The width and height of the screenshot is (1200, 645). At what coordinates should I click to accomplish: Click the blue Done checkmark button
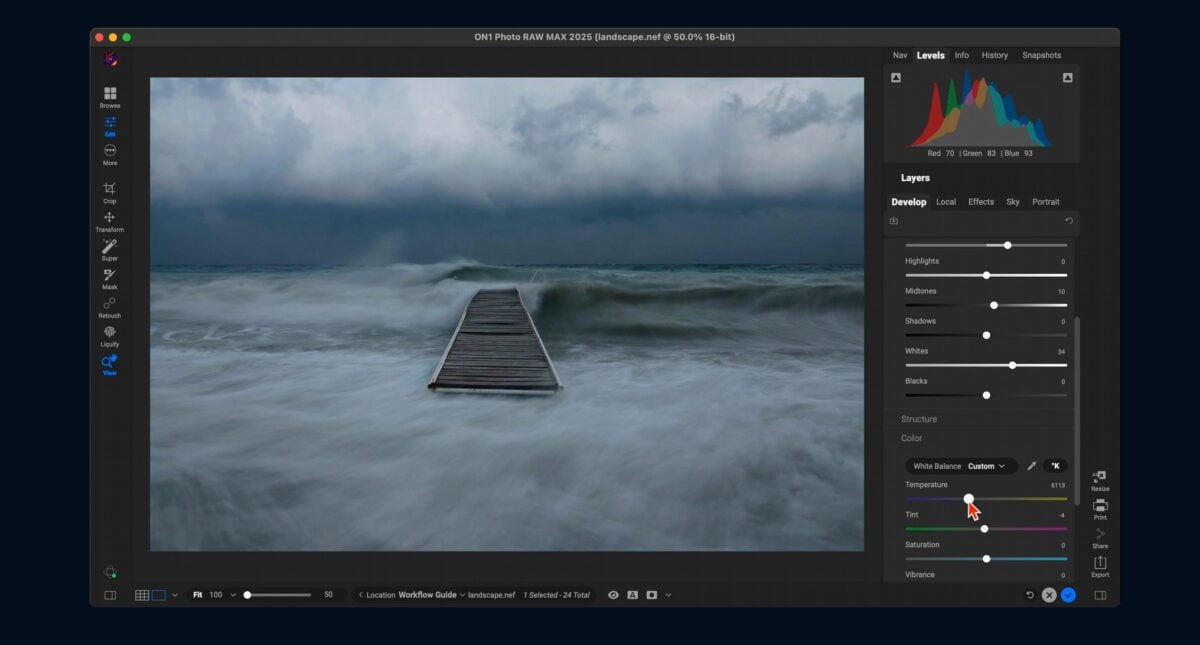coord(1068,595)
